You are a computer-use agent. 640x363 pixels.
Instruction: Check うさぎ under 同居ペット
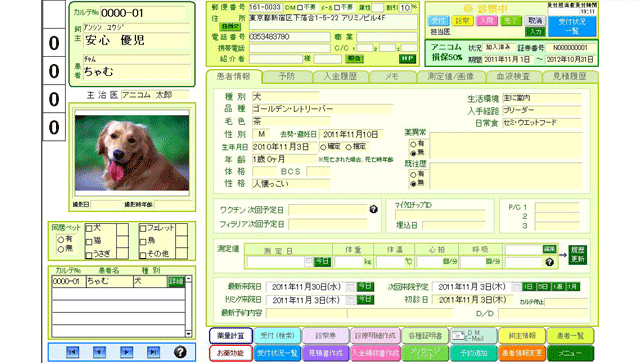(89, 256)
